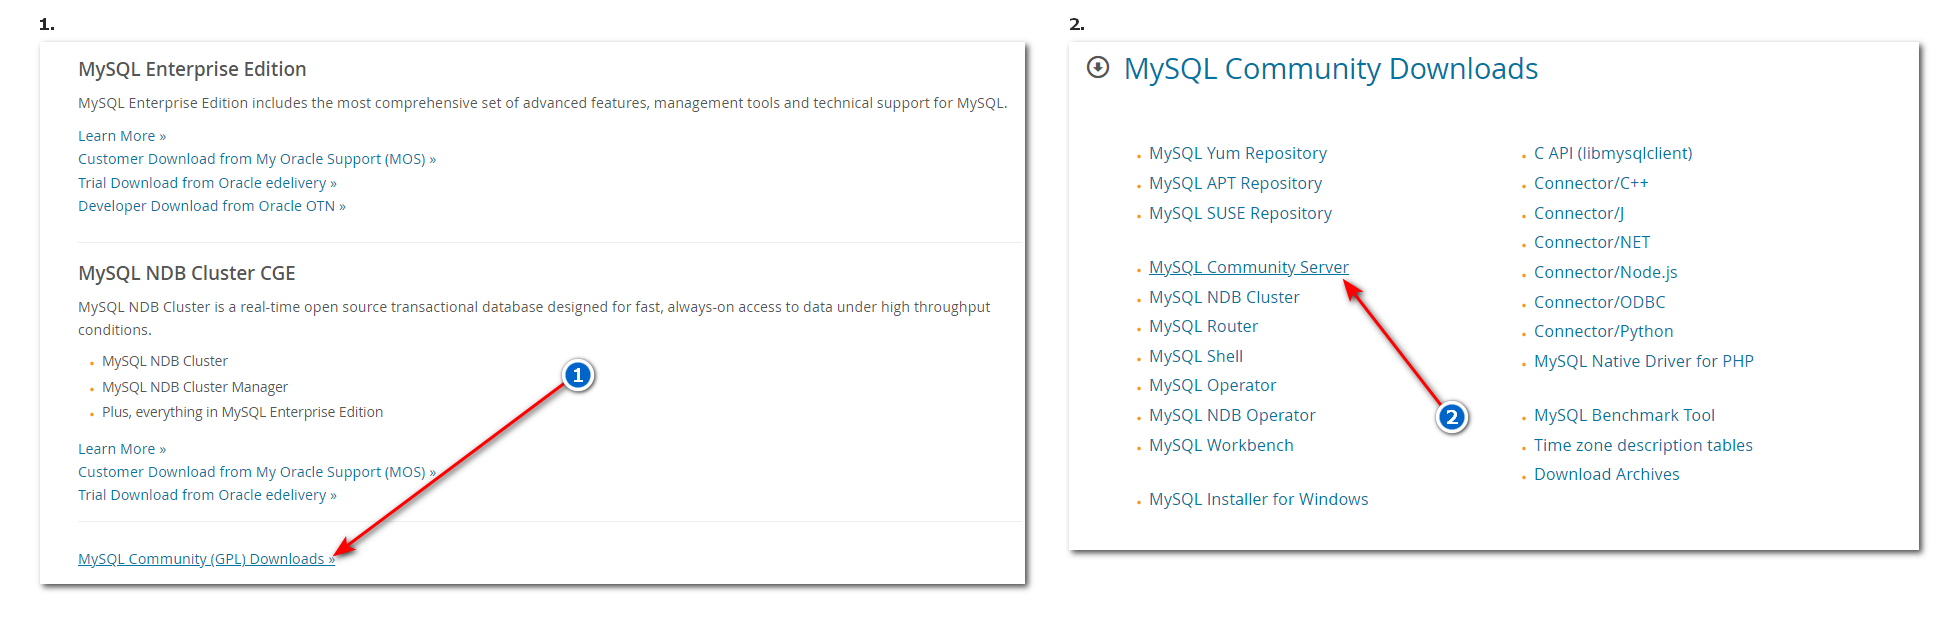Go to MySQL Workbench download

click(1221, 445)
